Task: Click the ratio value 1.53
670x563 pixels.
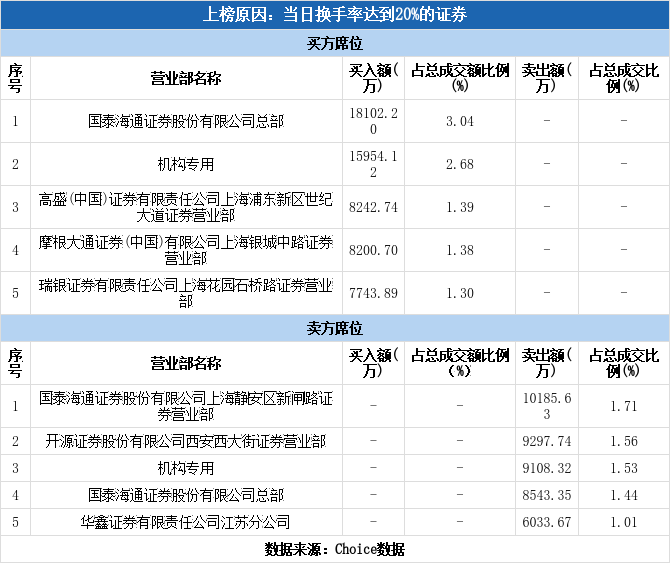Action: click(x=624, y=468)
